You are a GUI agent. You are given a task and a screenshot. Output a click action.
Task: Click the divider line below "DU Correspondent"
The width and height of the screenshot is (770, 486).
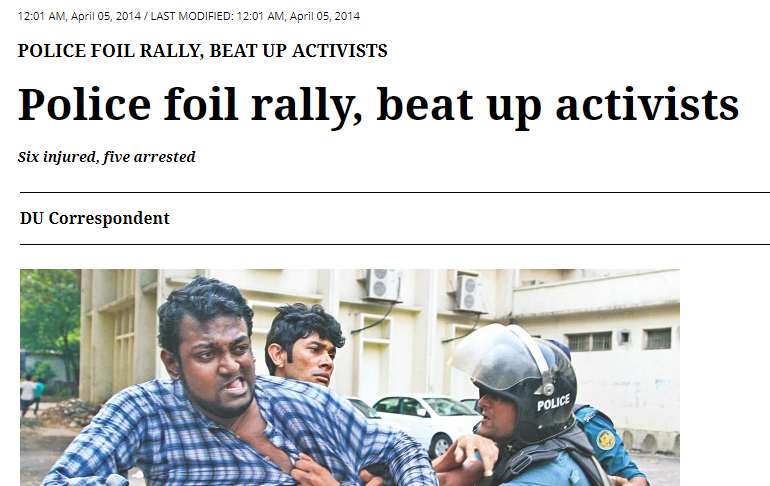[x=395, y=244]
